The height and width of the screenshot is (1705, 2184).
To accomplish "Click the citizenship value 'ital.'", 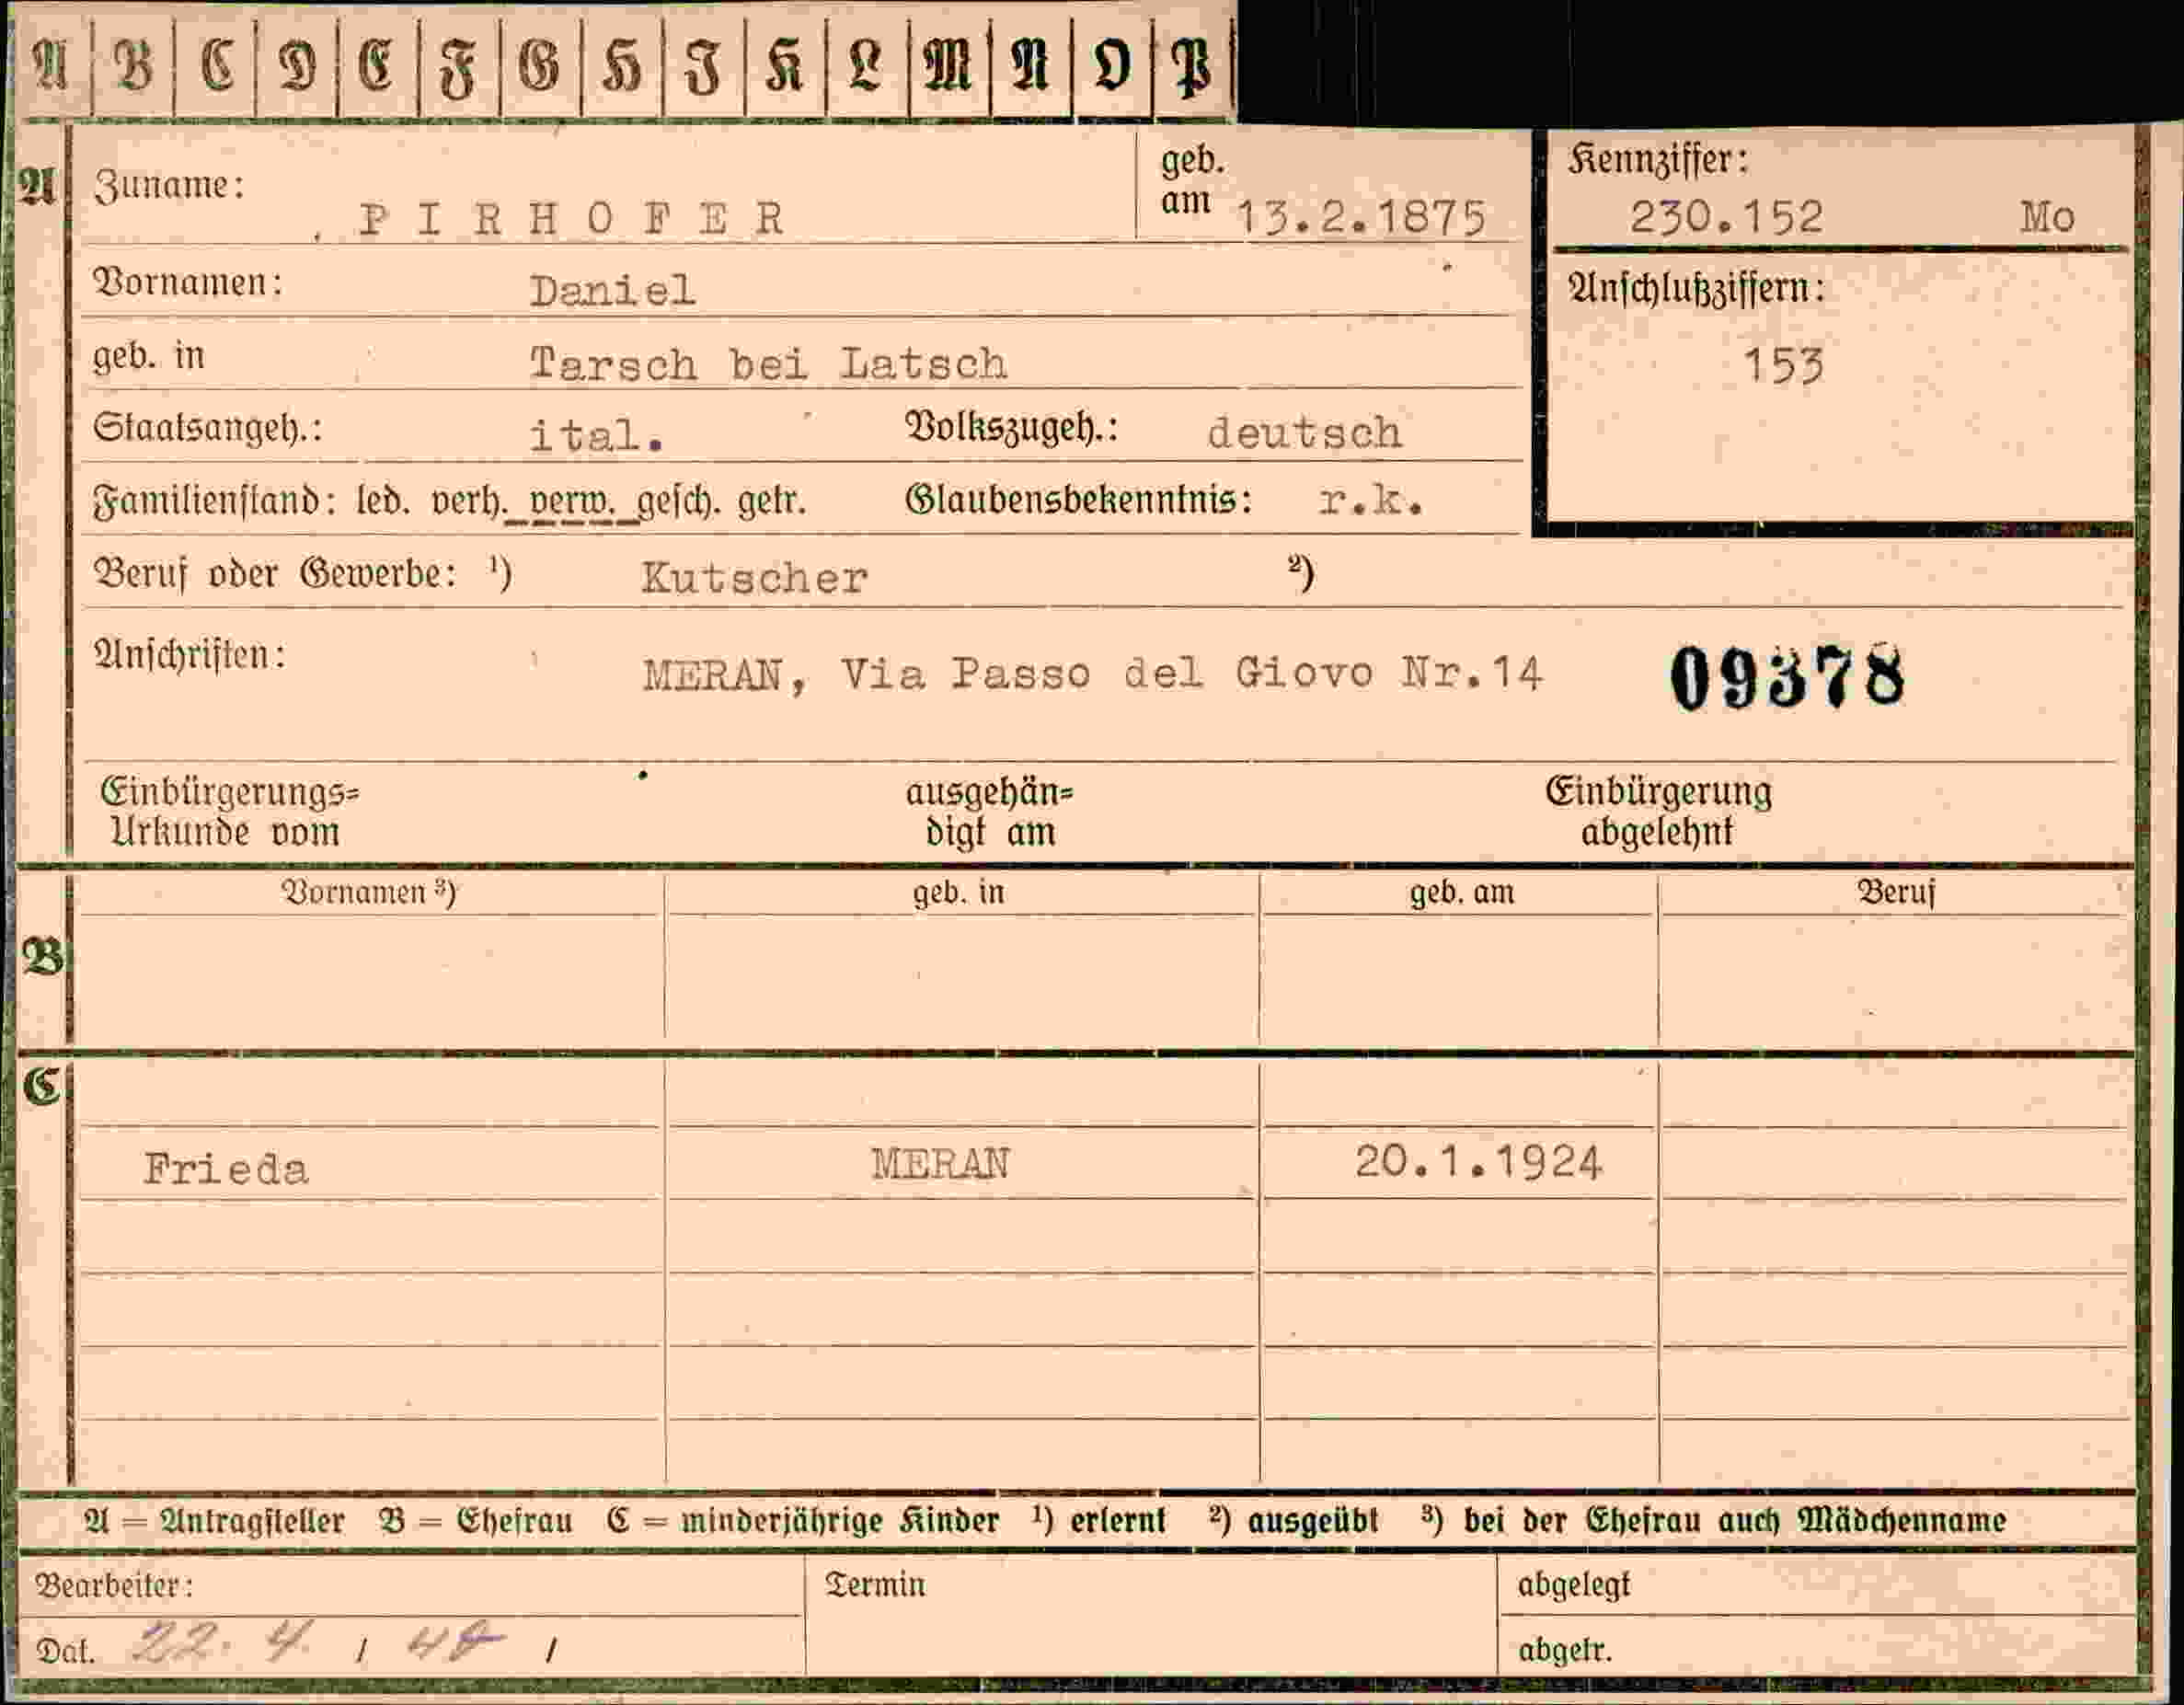I will click(x=596, y=436).
